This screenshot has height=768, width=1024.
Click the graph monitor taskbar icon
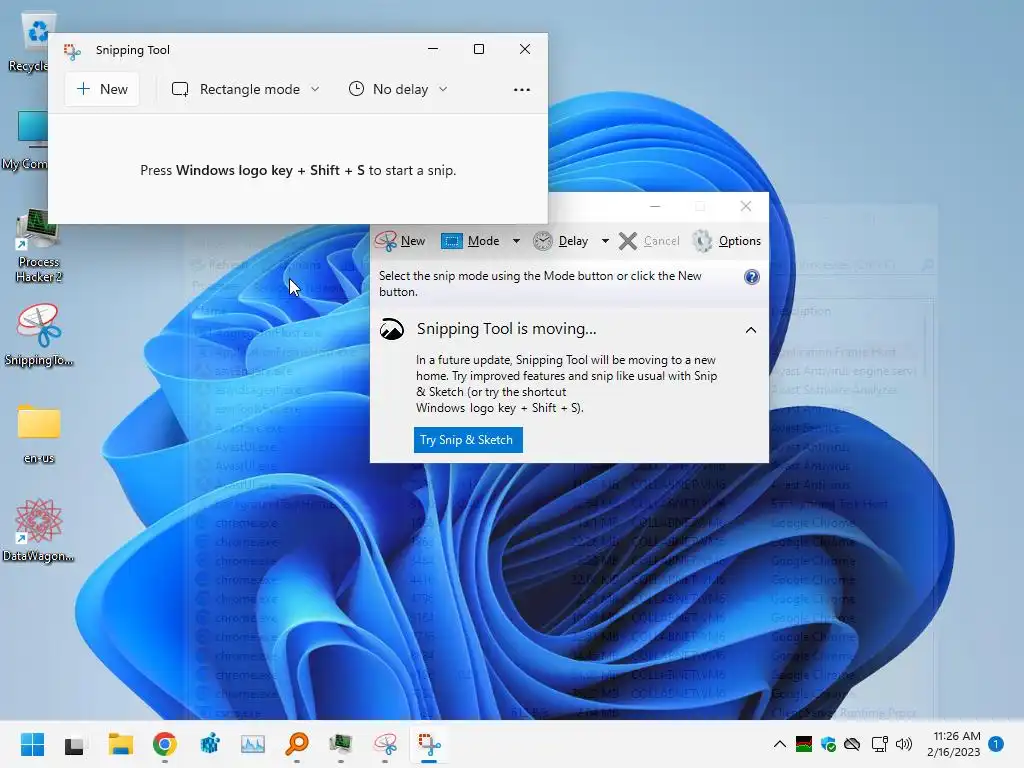point(253,744)
